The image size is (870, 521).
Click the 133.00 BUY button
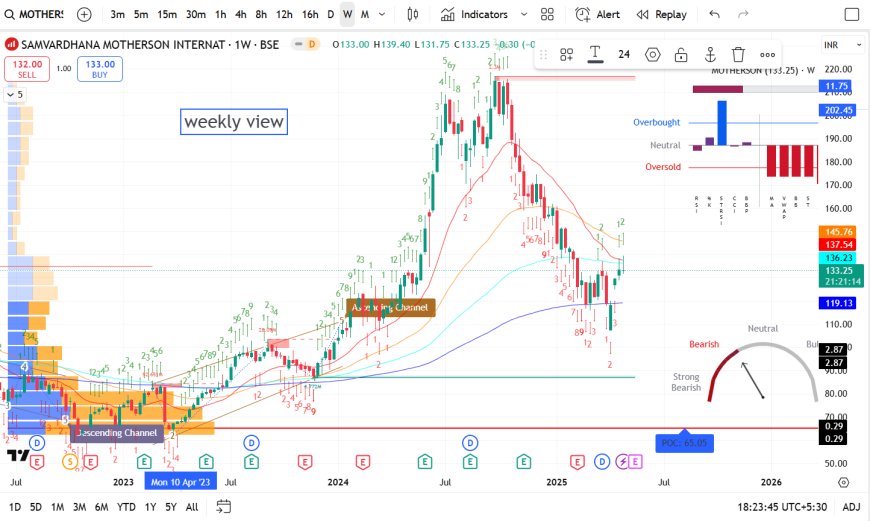(100, 69)
